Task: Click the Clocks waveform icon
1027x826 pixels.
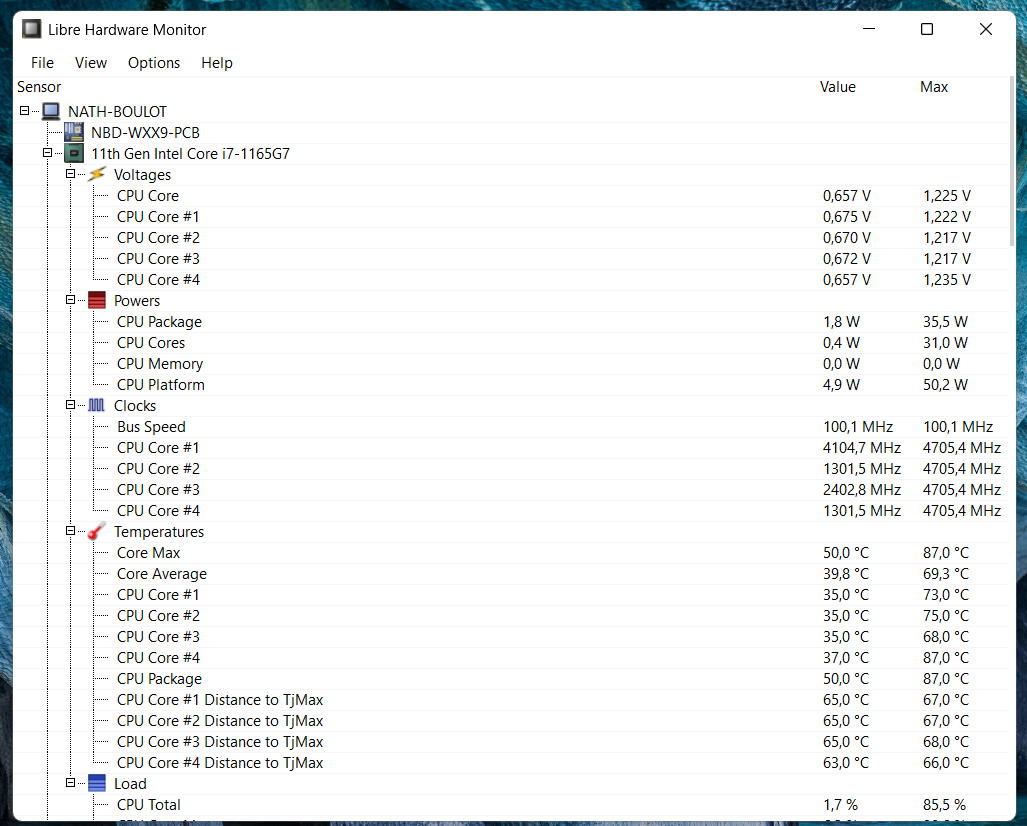Action: coord(97,405)
